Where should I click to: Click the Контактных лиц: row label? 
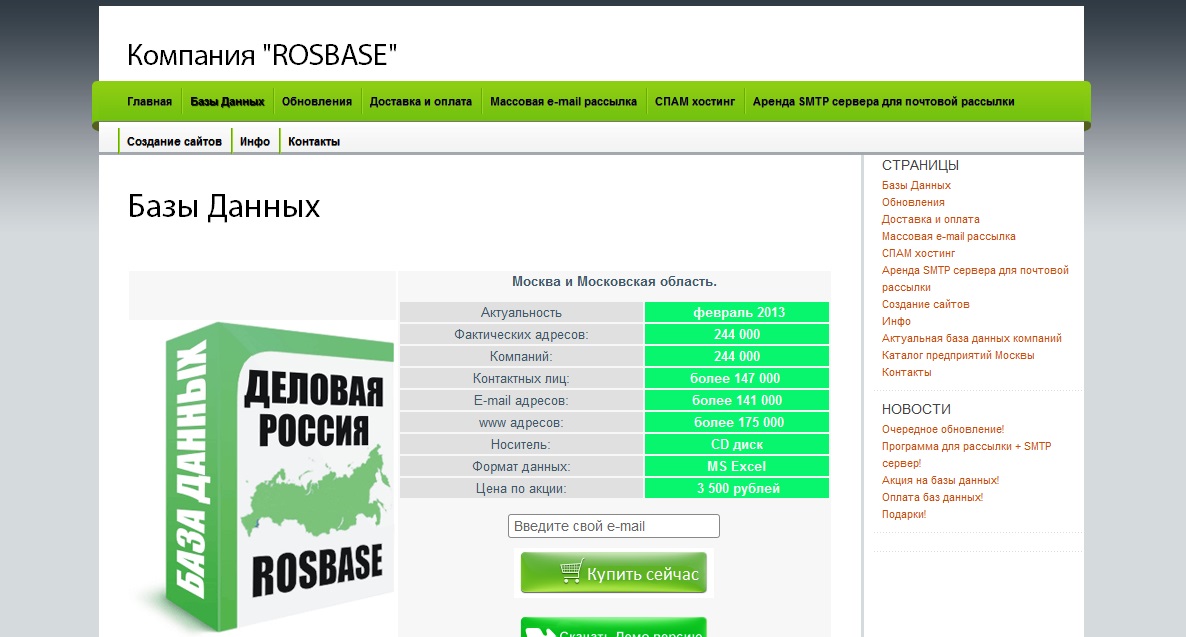[521, 378]
